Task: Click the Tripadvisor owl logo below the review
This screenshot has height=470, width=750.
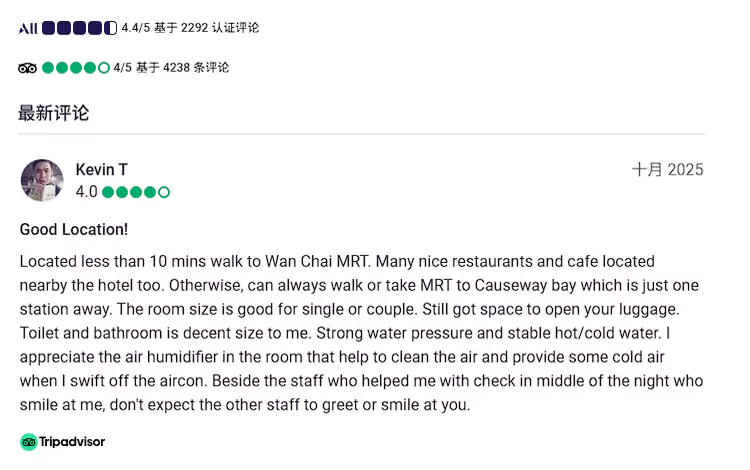Action: [x=28, y=442]
